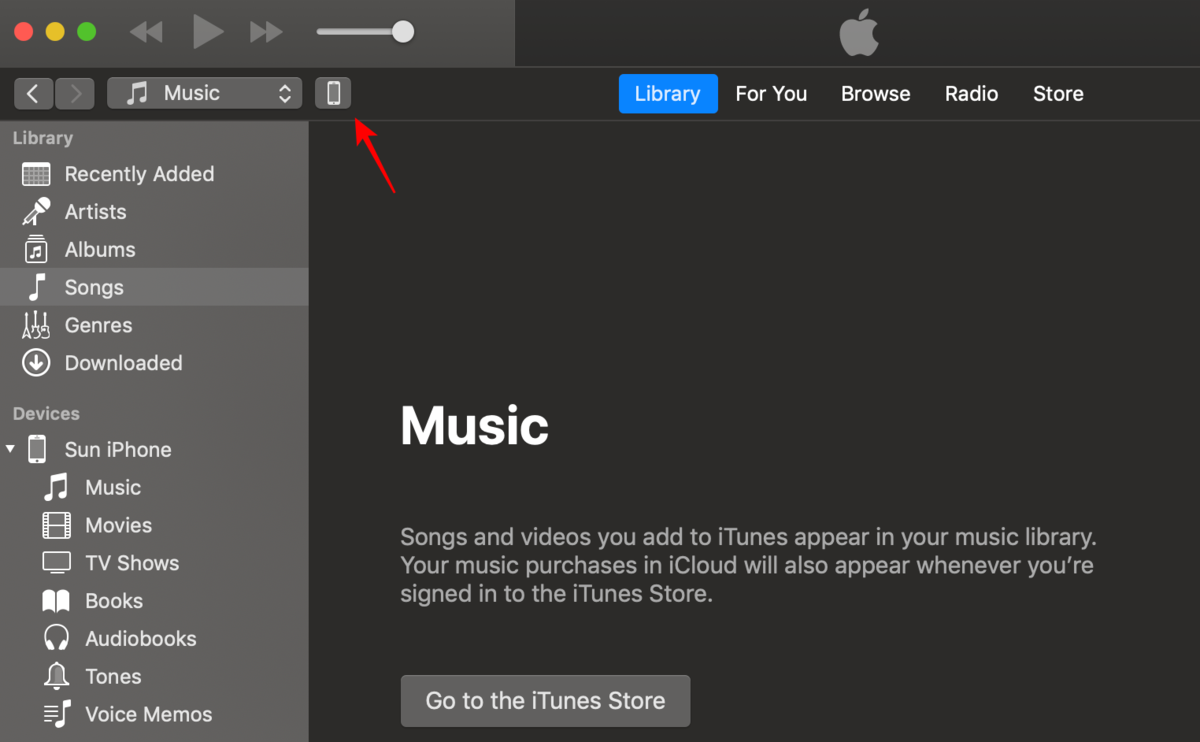Click the Genres guitars icon

[36, 325]
